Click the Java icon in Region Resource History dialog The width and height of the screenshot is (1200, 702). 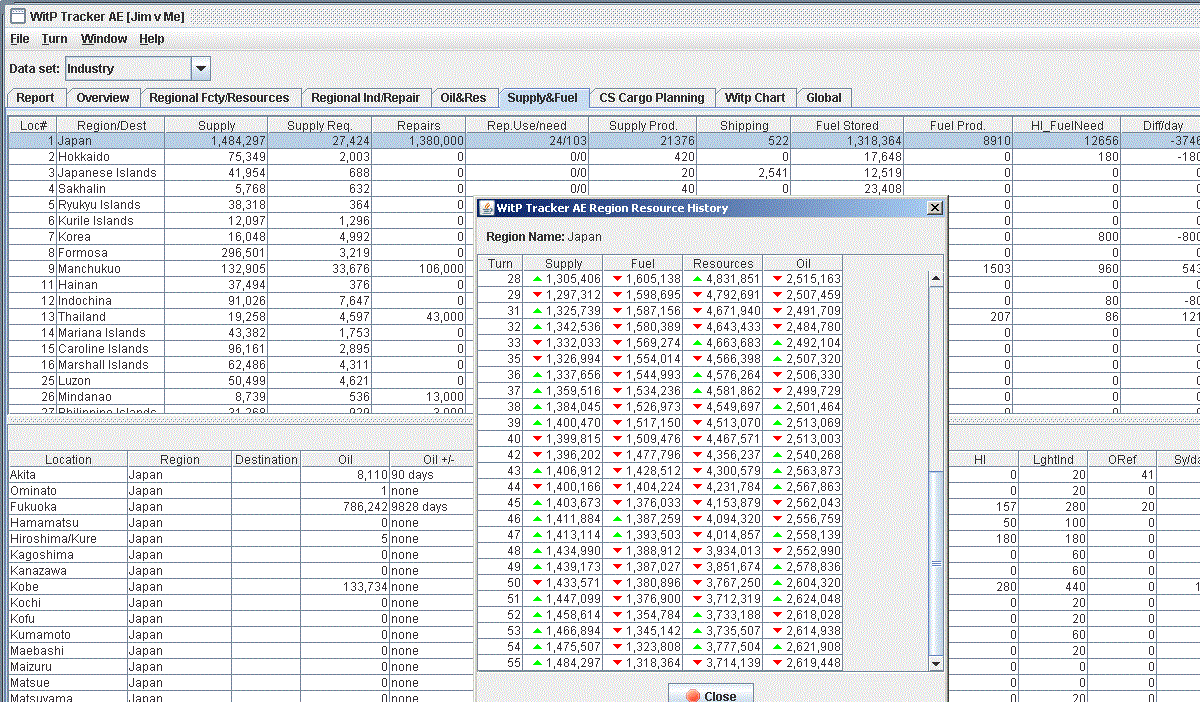487,208
